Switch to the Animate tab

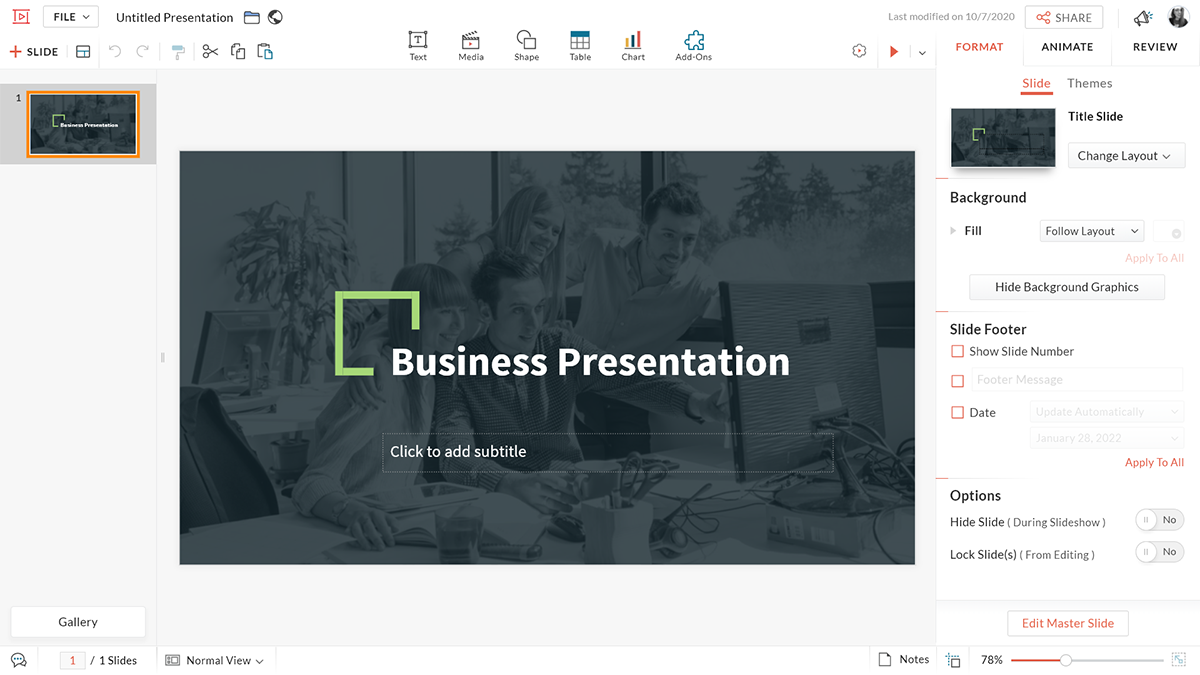tap(1066, 46)
